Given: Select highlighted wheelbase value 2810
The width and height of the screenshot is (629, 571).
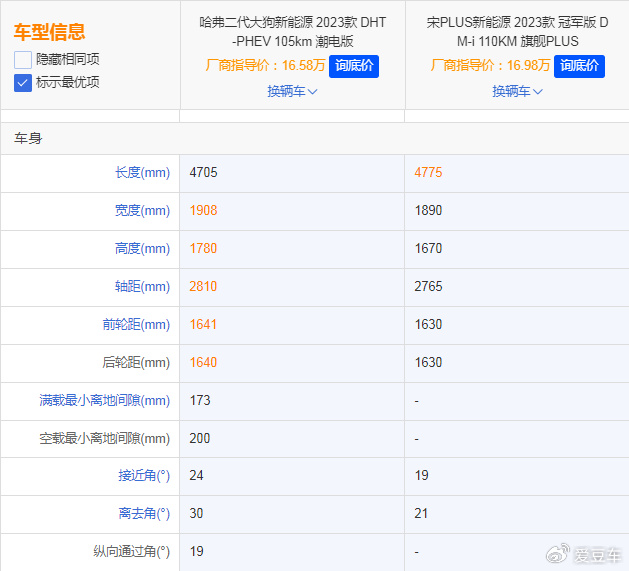Looking at the screenshot, I should pos(203,287).
